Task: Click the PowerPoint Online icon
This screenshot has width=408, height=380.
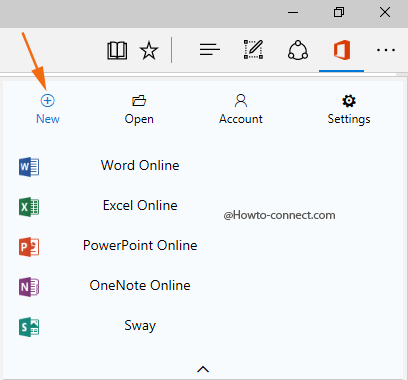Action: pyautogui.click(x=29, y=247)
